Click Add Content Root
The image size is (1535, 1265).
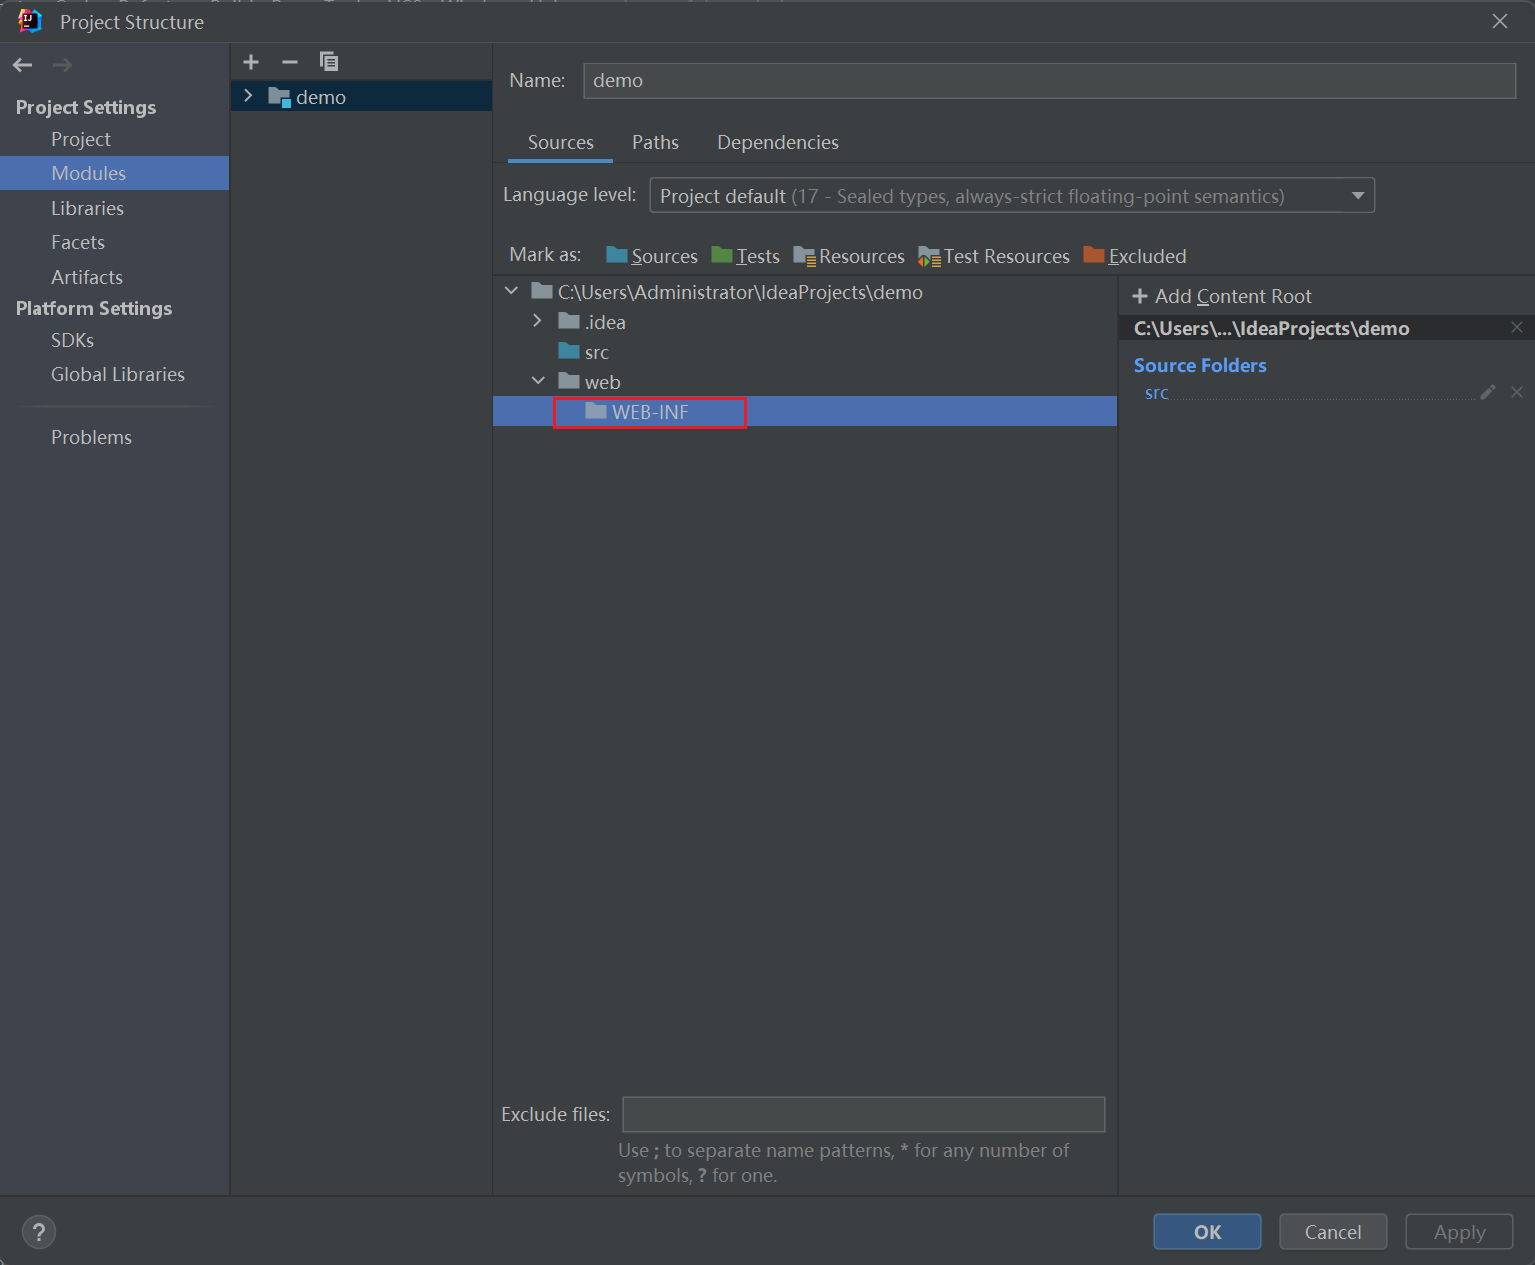(x=1222, y=296)
